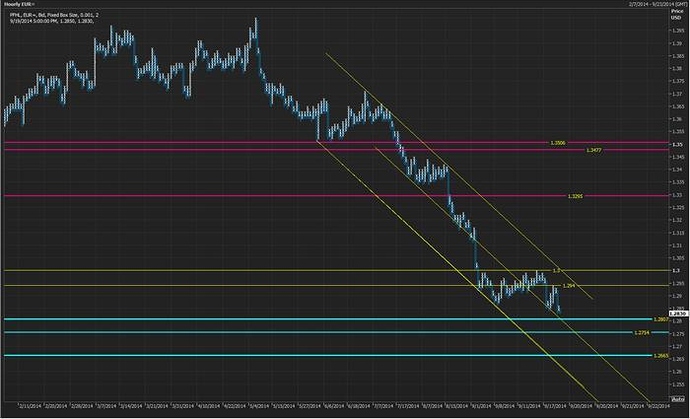Screen dimensions: 690x419
Task: Click the 1.3 price axis tick
Action: 675,270
